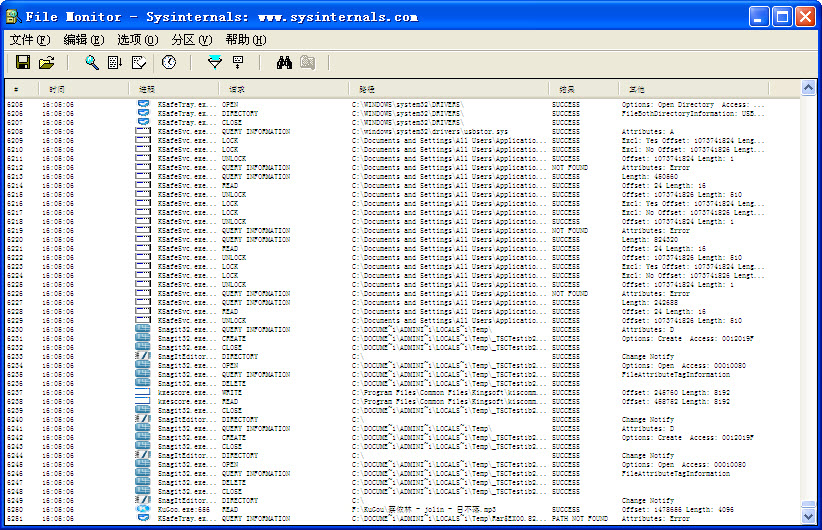Click the clock time-format toolbar icon
Viewport: 822px width, 530px height.
click(169, 62)
